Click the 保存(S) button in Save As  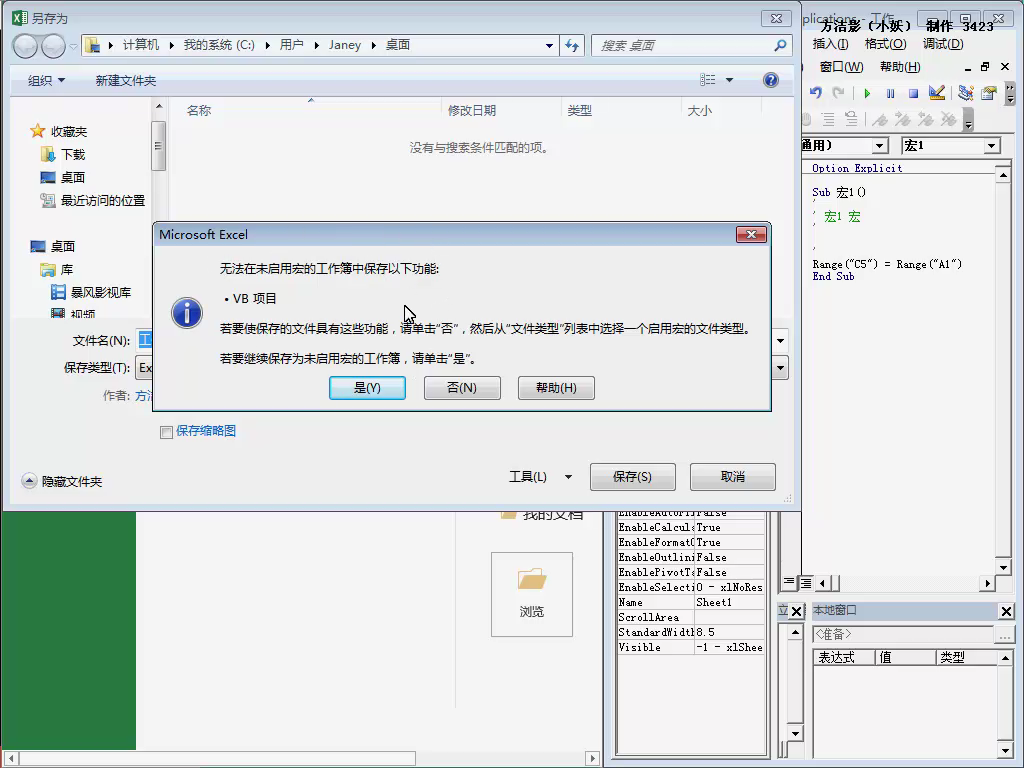pyautogui.click(x=632, y=477)
